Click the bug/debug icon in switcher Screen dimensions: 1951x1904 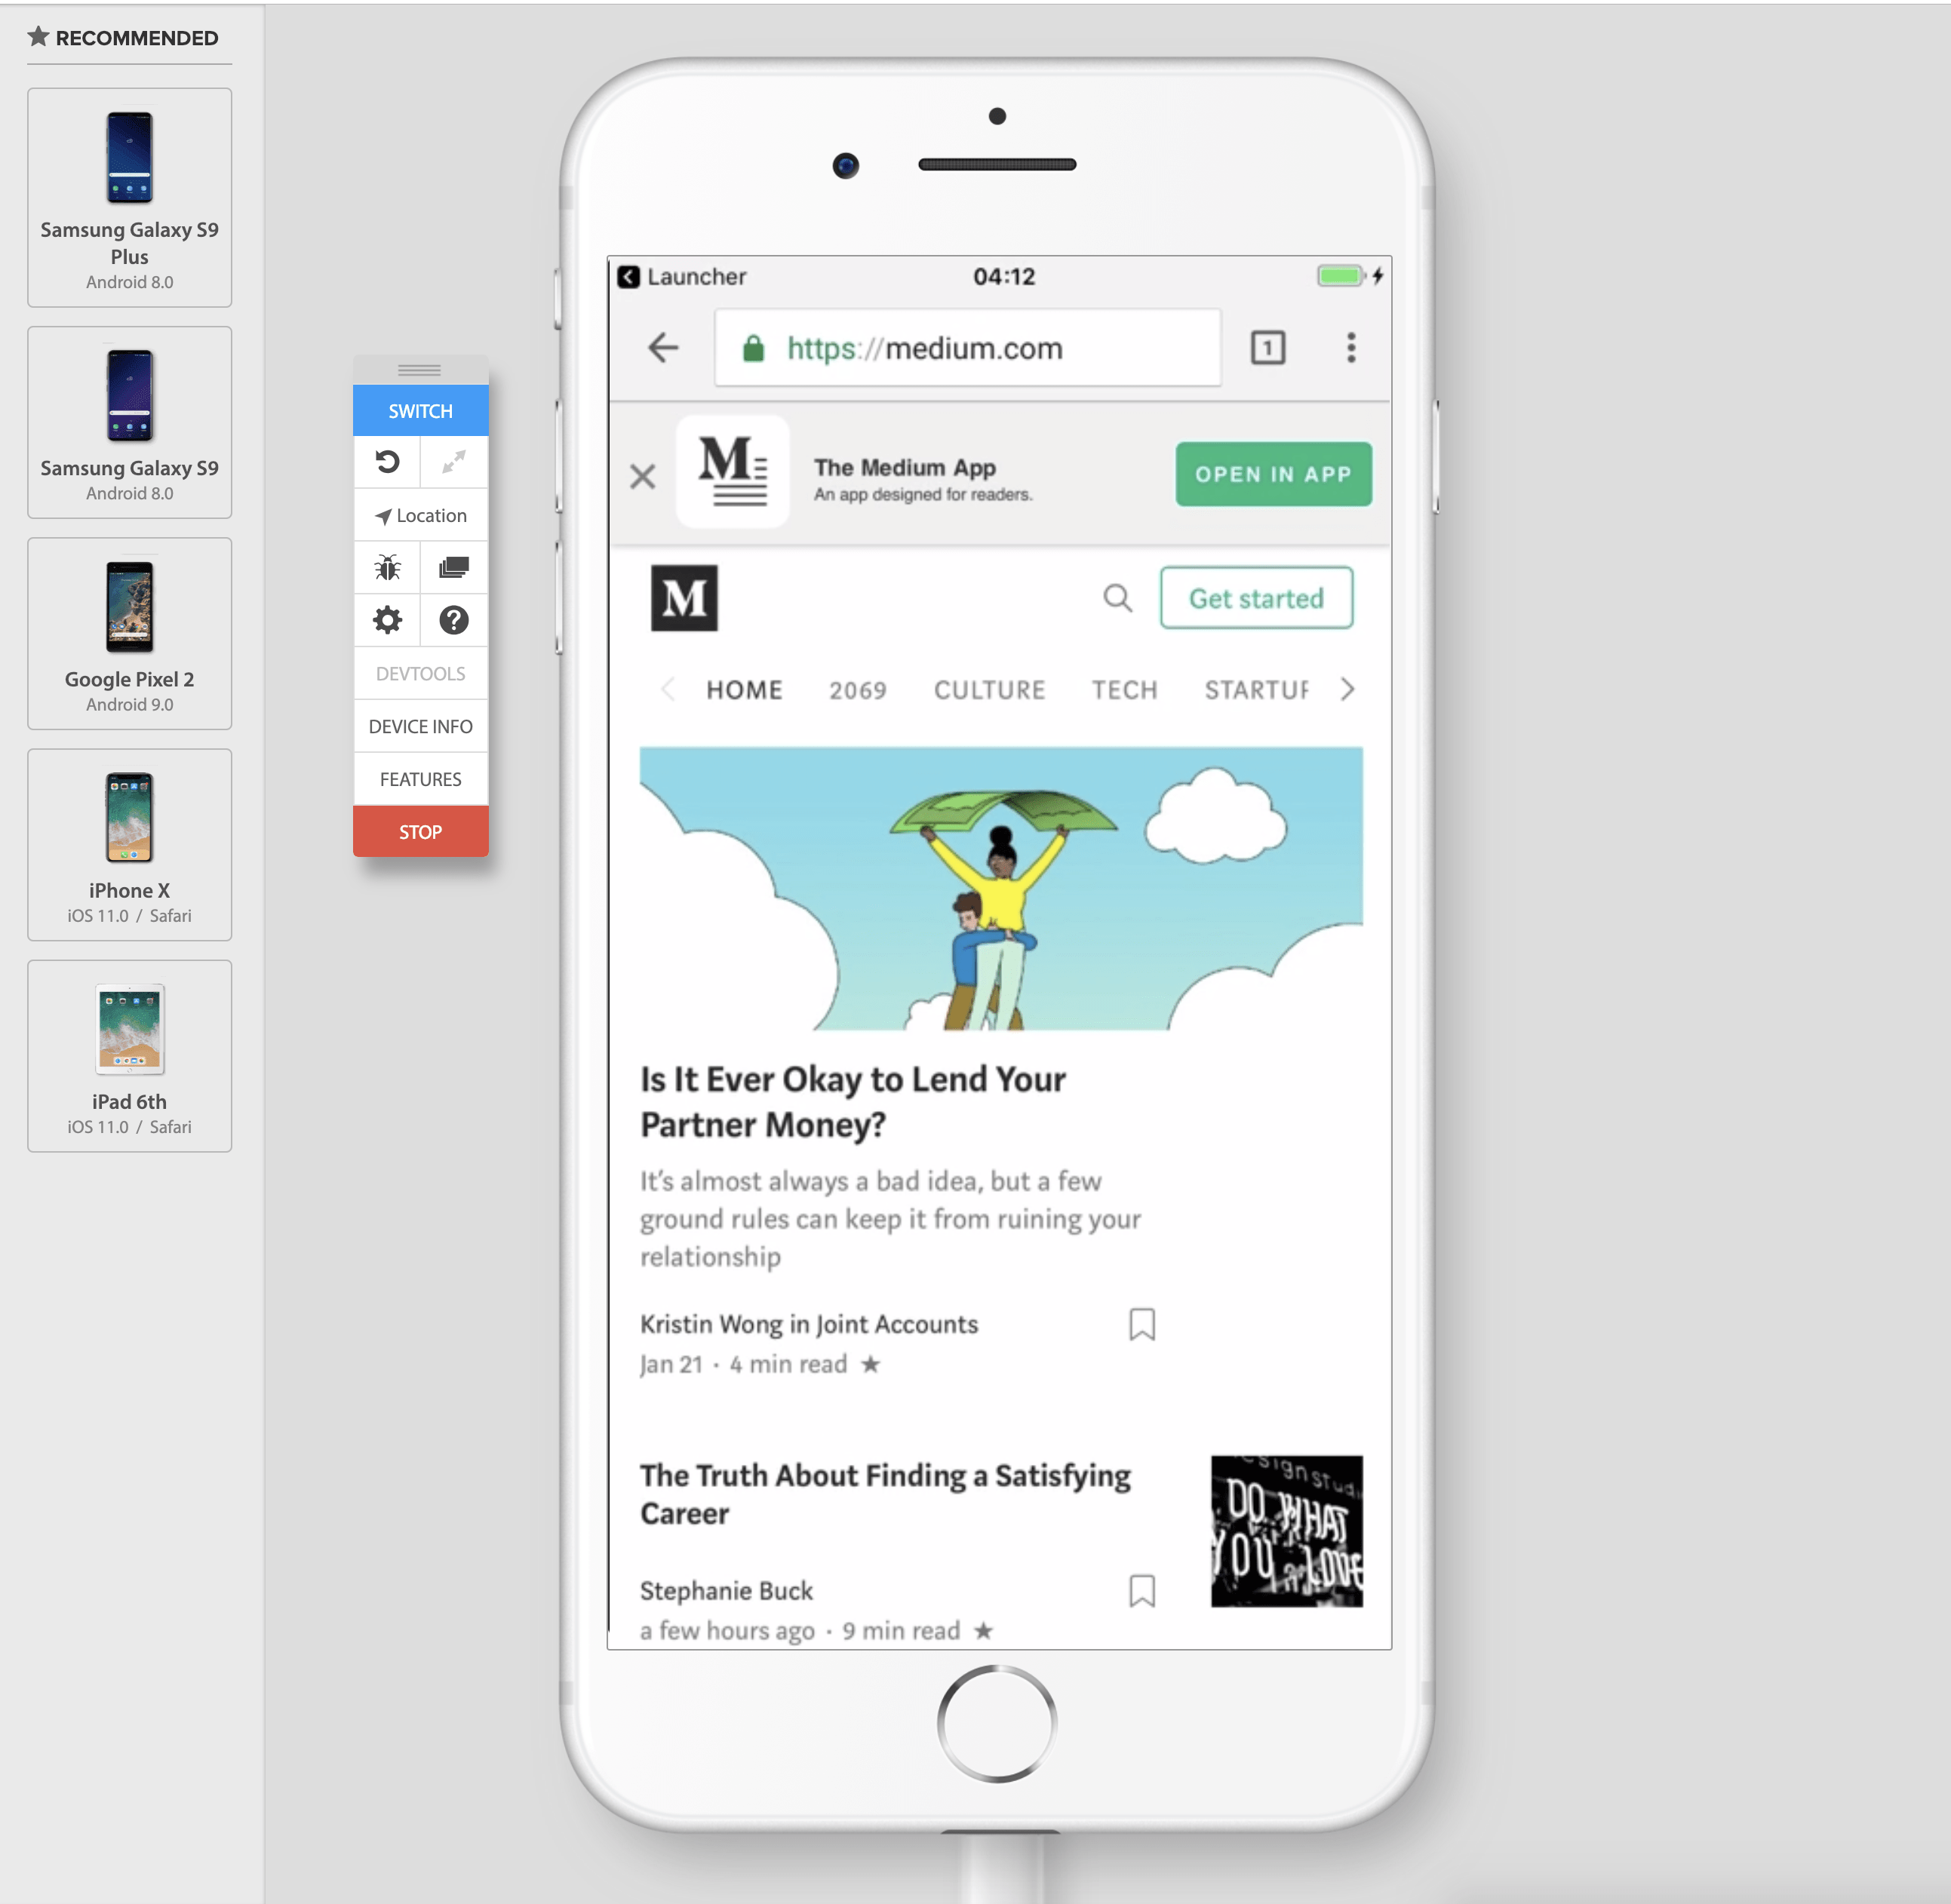387,567
